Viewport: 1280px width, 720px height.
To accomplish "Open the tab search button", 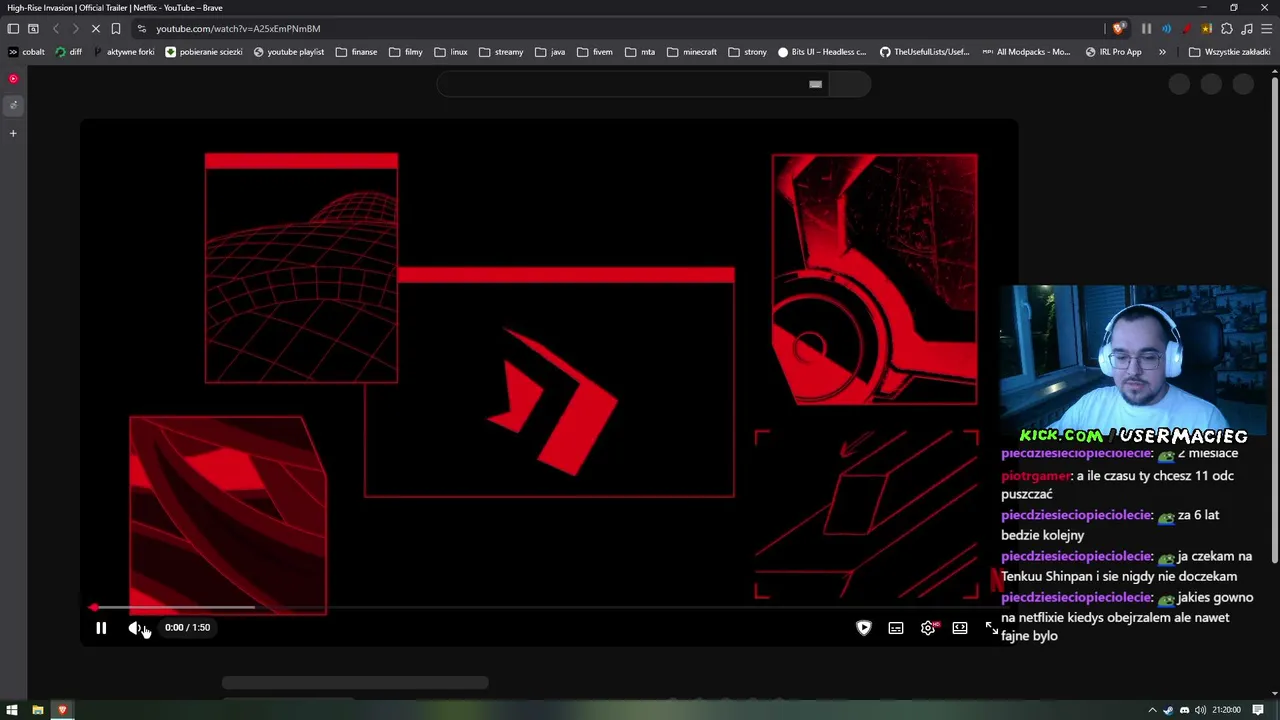I will (33, 29).
